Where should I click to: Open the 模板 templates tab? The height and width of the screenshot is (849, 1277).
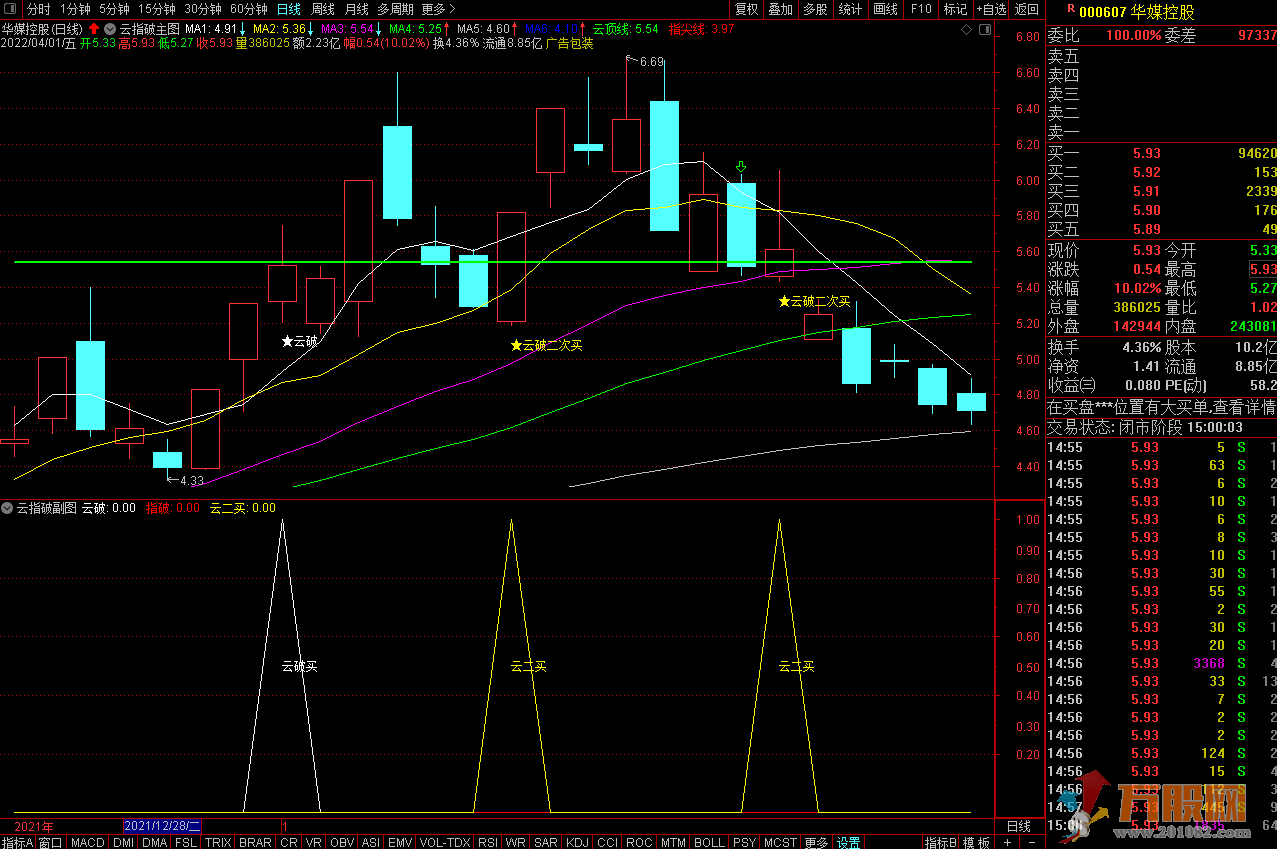976,842
